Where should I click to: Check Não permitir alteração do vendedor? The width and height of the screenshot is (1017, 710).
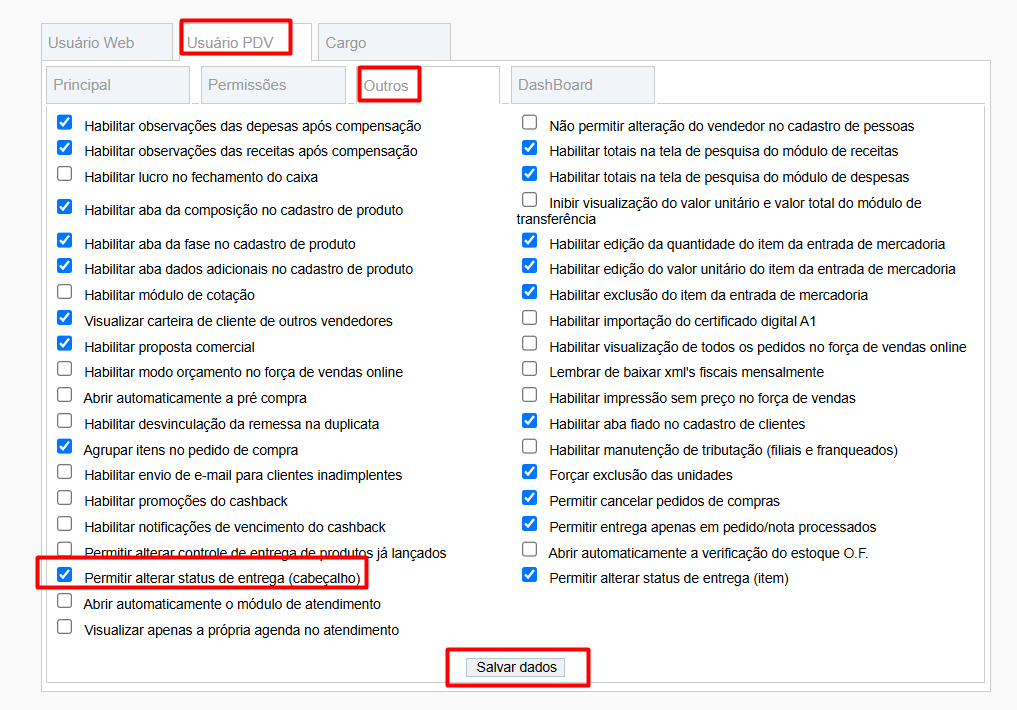[529, 122]
